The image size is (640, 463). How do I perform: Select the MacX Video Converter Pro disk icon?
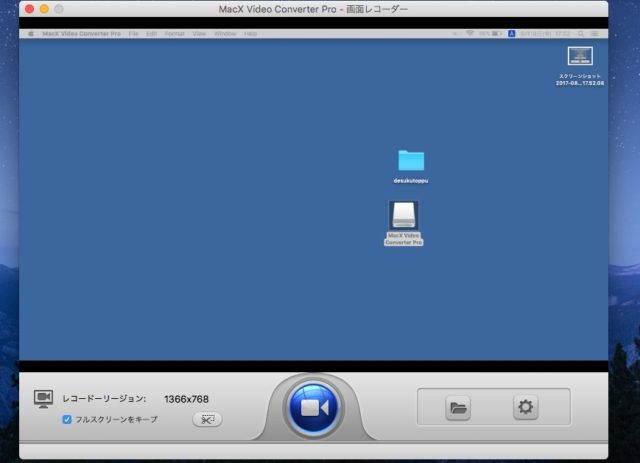(403, 215)
